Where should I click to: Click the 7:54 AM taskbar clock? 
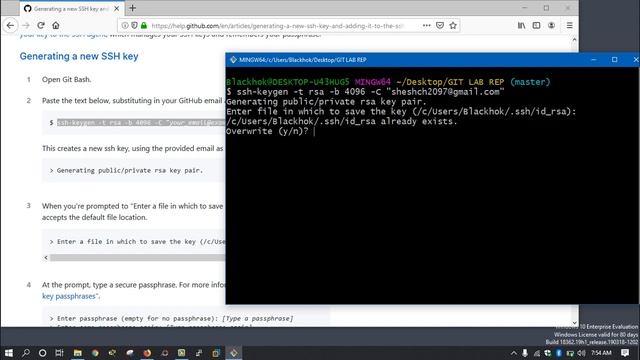[x=602, y=353]
